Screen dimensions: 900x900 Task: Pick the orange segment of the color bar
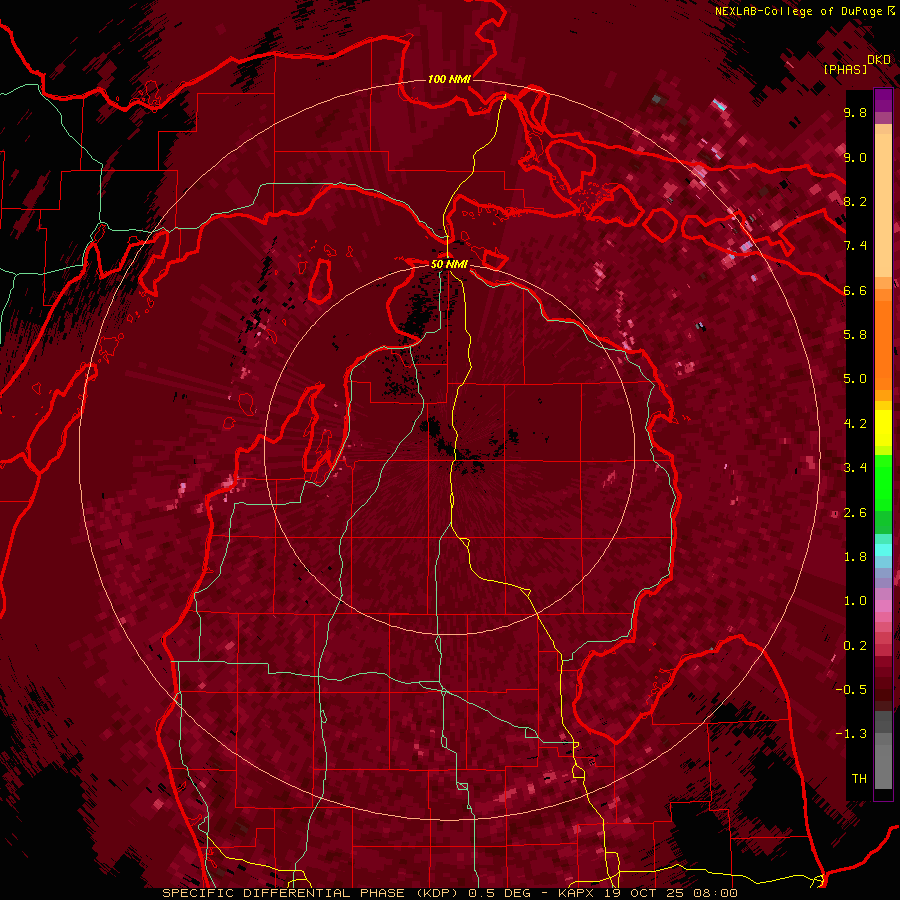pyautogui.click(x=883, y=344)
